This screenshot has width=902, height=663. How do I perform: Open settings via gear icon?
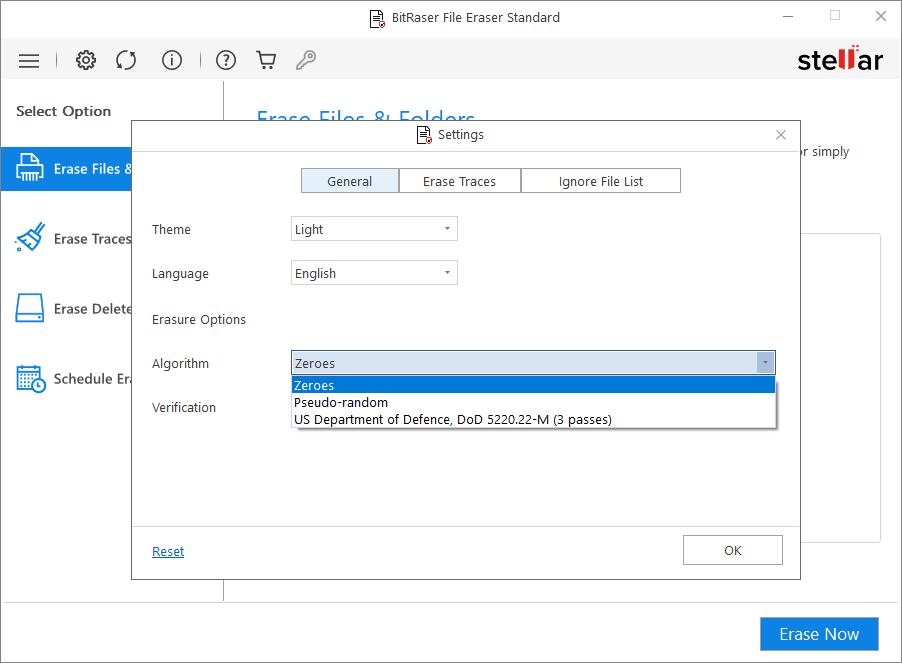(86, 60)
